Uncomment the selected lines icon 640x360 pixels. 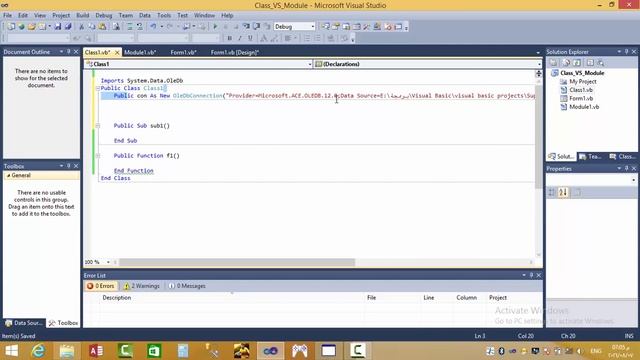[x=140, y=27]
